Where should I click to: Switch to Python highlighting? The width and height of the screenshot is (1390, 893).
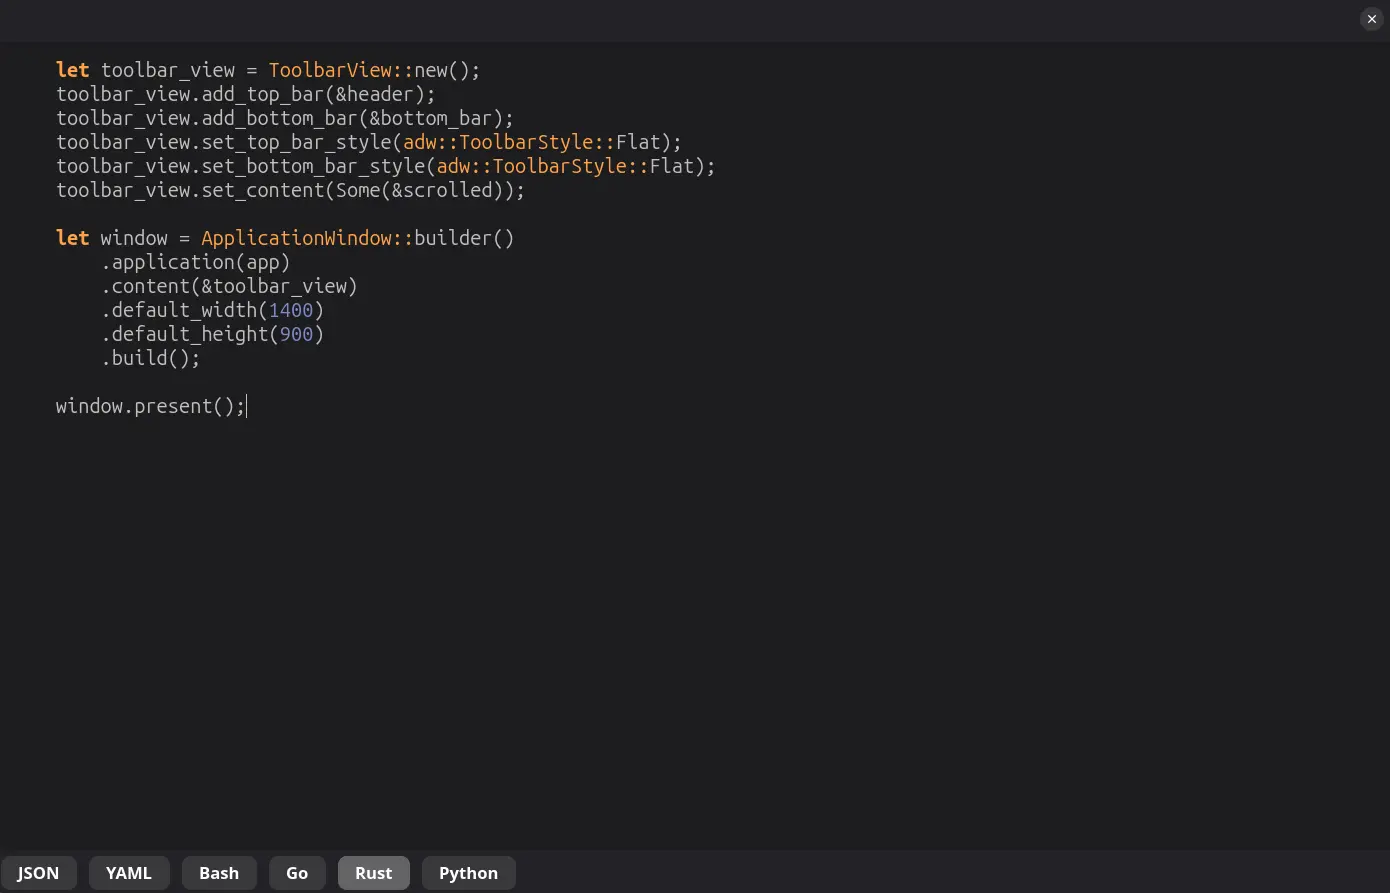point(468,873)
